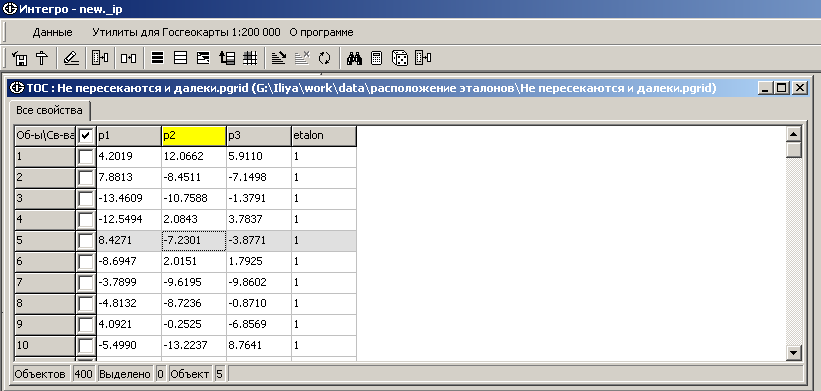
Task: Click the p1 column header
Action: pos(129,136)
